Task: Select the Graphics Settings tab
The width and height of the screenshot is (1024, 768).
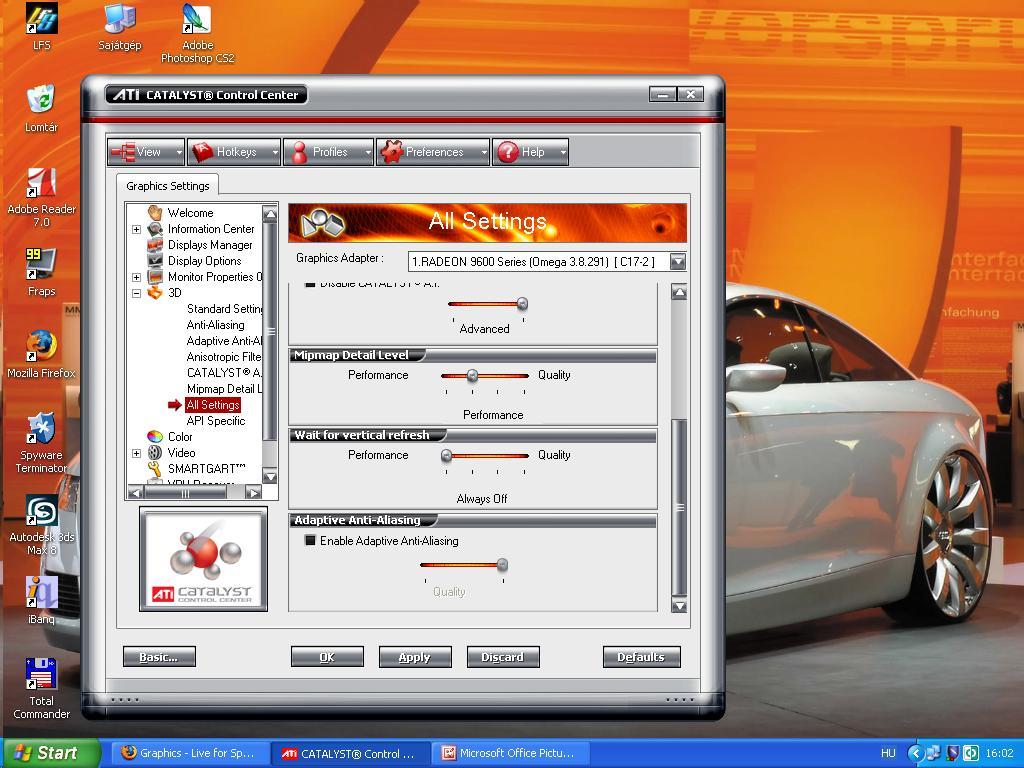Action: click(168, 185)
